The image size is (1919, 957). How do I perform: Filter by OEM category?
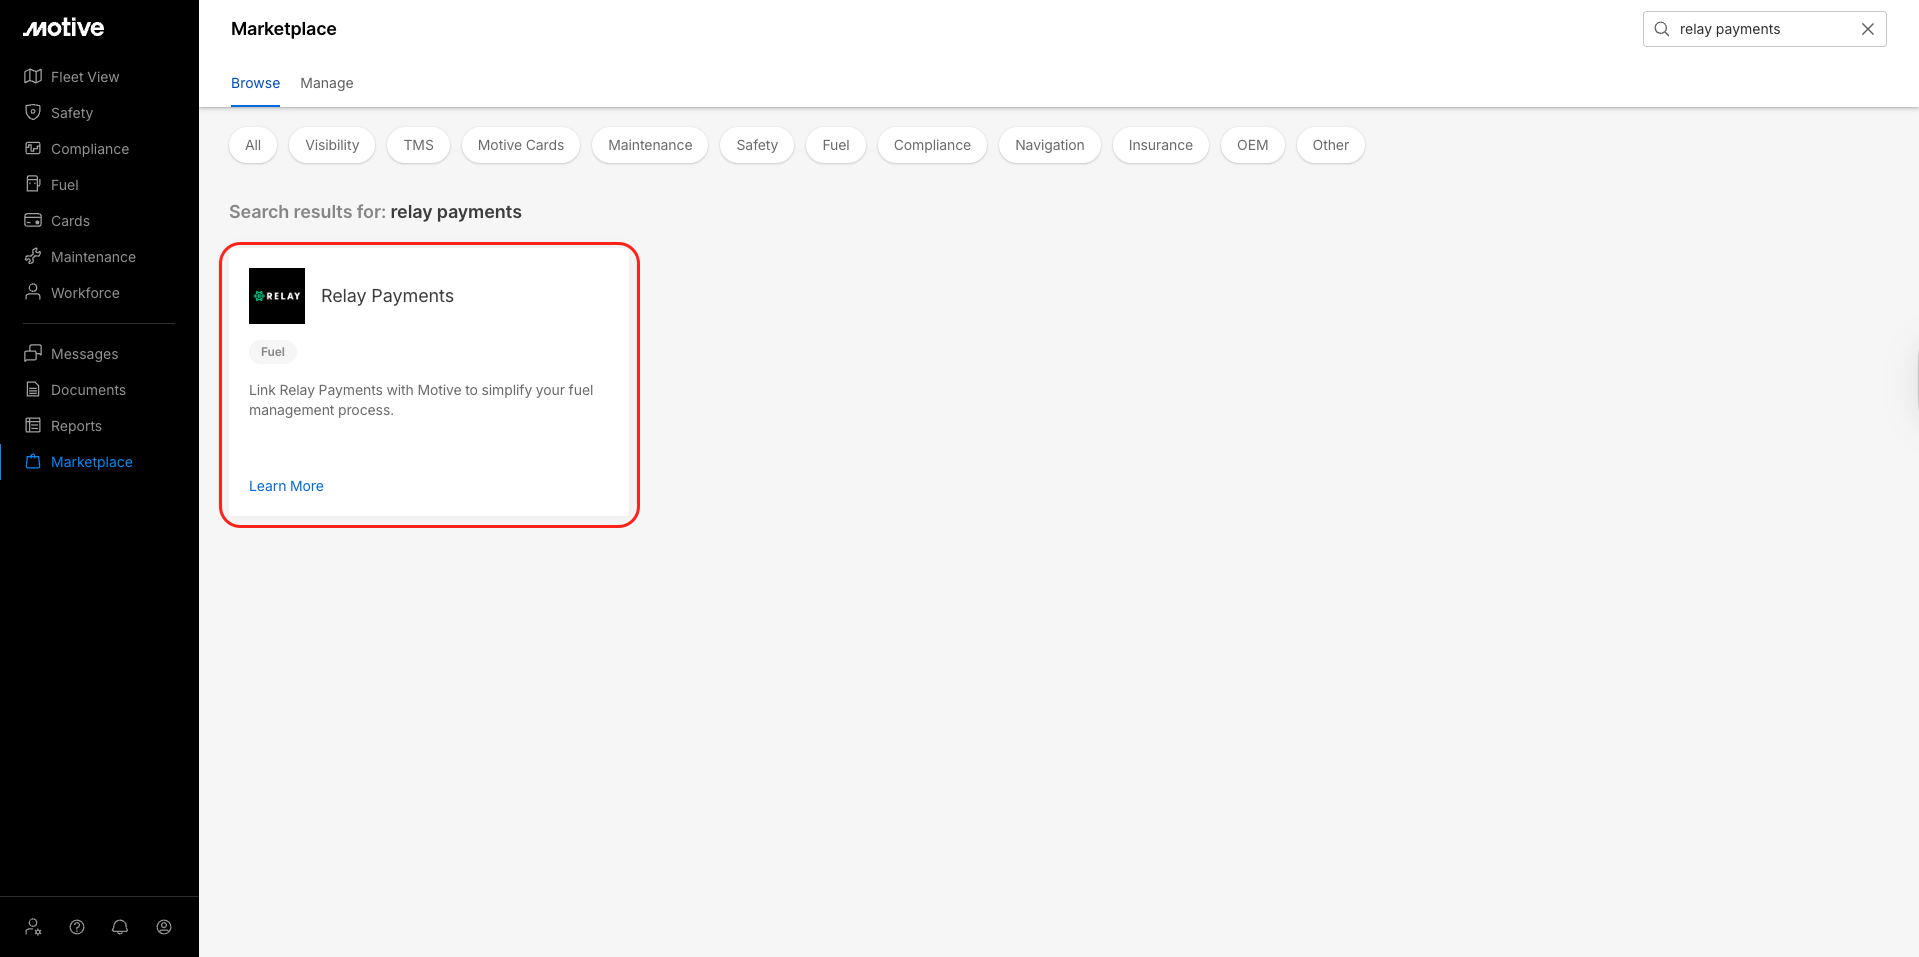1253,145
